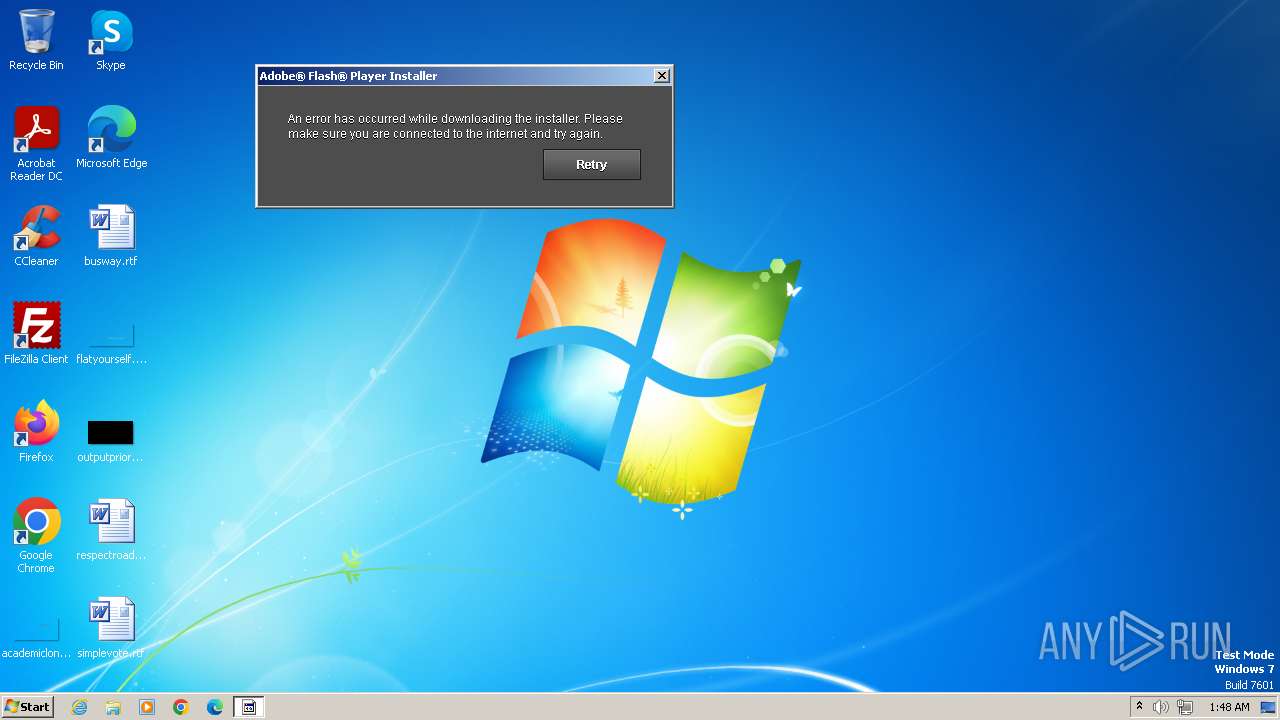Select the Skype desktop shortcut
Image resolution: width=1280 pixels, height=720 pixels.
tap(111, 40)
